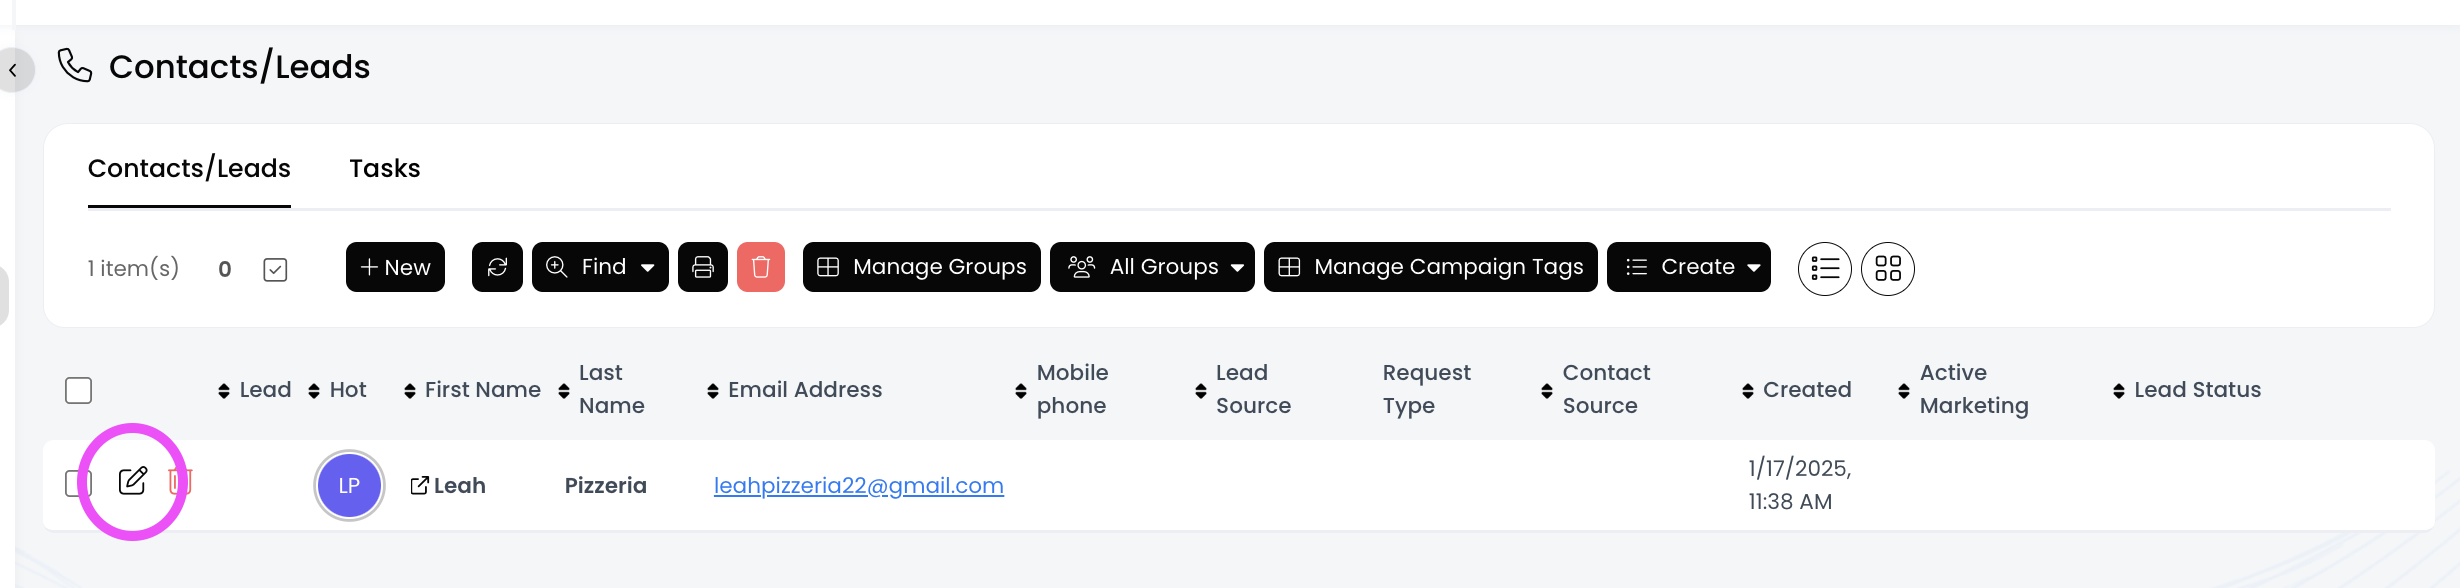Switch to grid view icon

pos(1888,269)
